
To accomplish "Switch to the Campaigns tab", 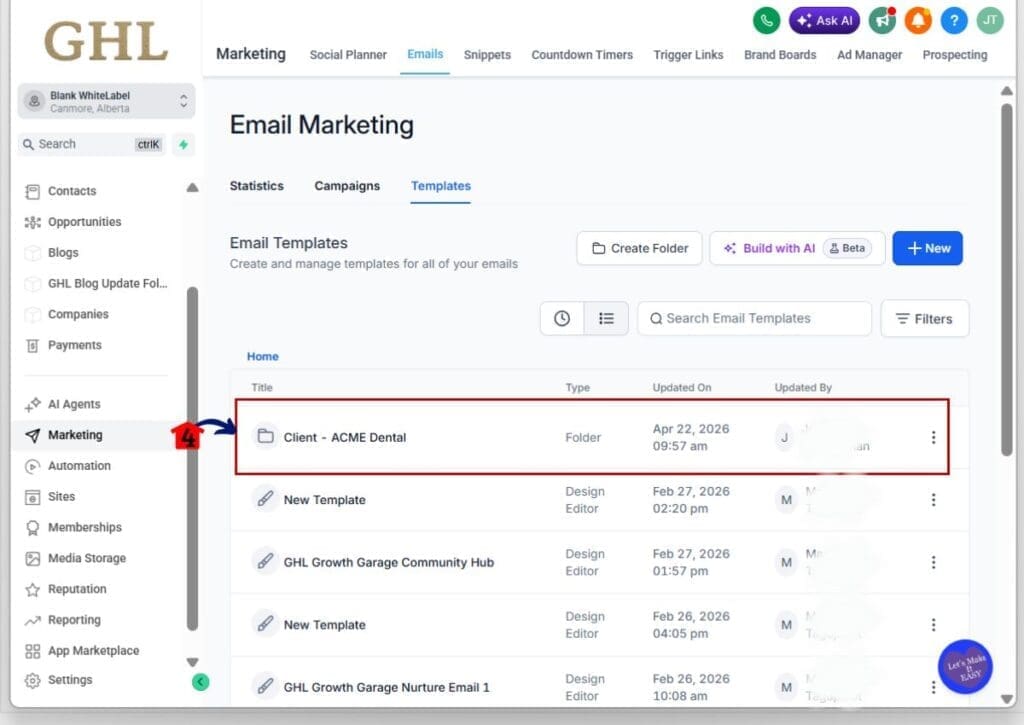I will (x=347, y=186).
